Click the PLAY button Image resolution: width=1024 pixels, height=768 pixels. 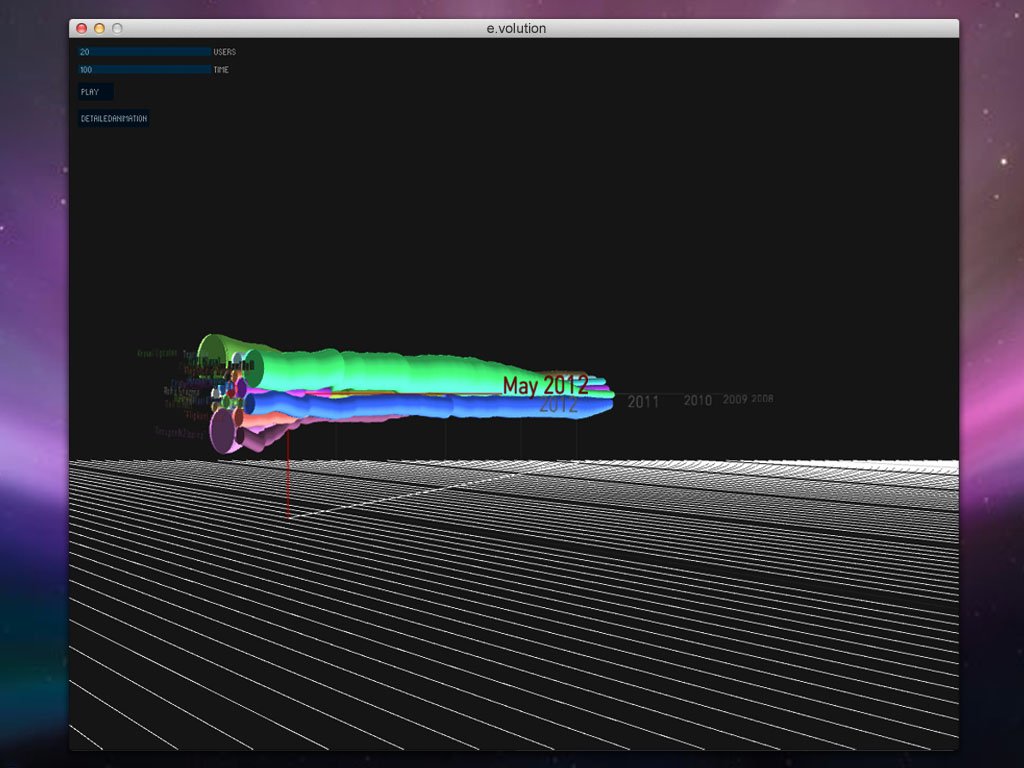click(x=95, y=92)
